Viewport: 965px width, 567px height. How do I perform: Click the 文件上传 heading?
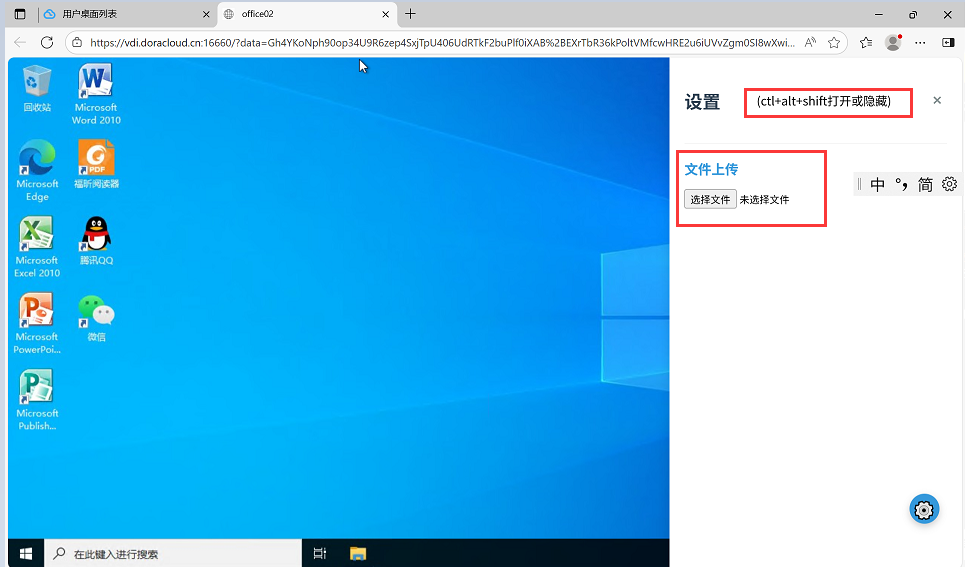click(711, 169)
